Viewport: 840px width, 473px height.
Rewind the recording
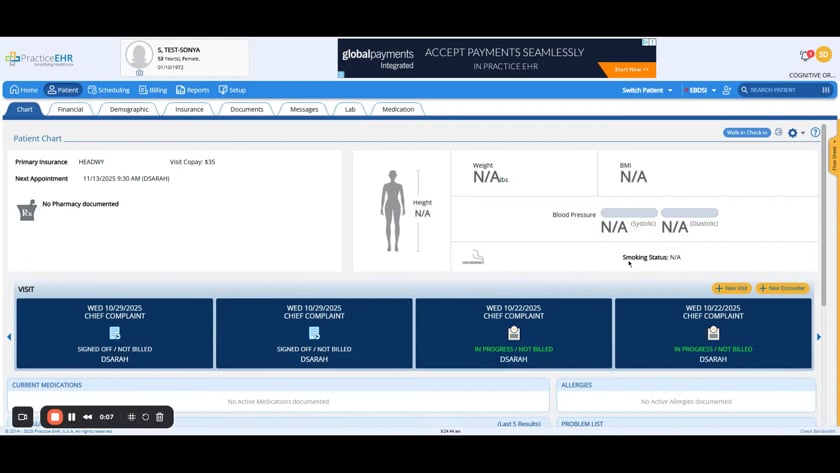pyautogui.click(x=88, y=417)
